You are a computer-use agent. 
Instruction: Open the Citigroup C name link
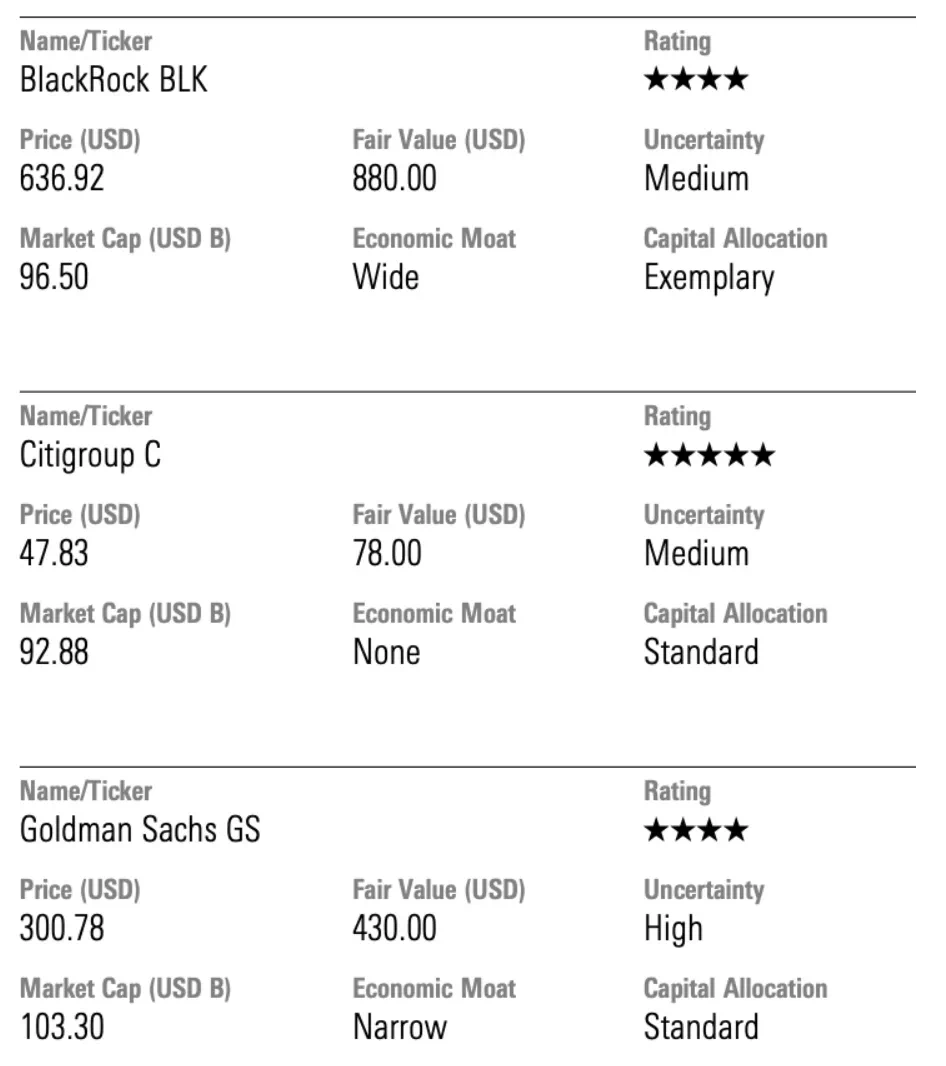pyautogui.click(x=90, y=455)
